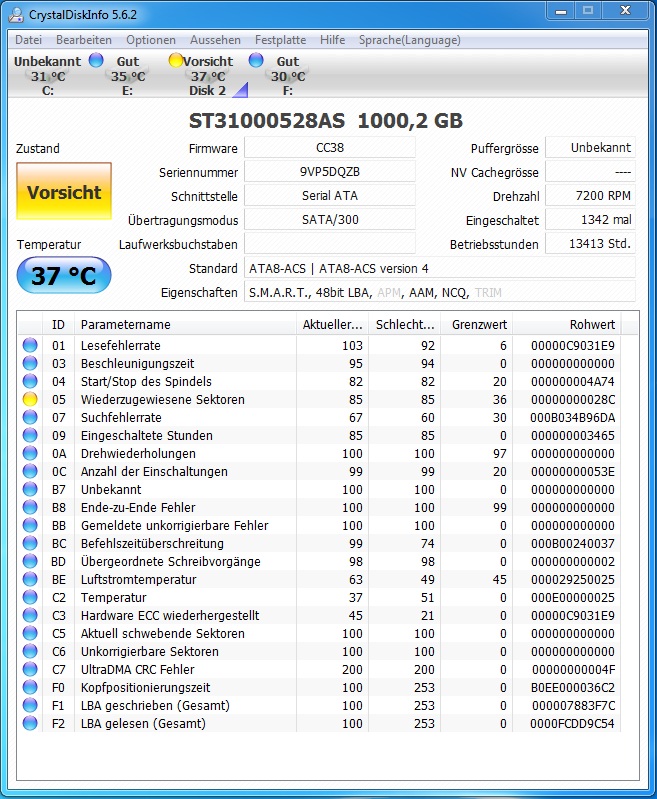Open the Optionen menu

151,40
